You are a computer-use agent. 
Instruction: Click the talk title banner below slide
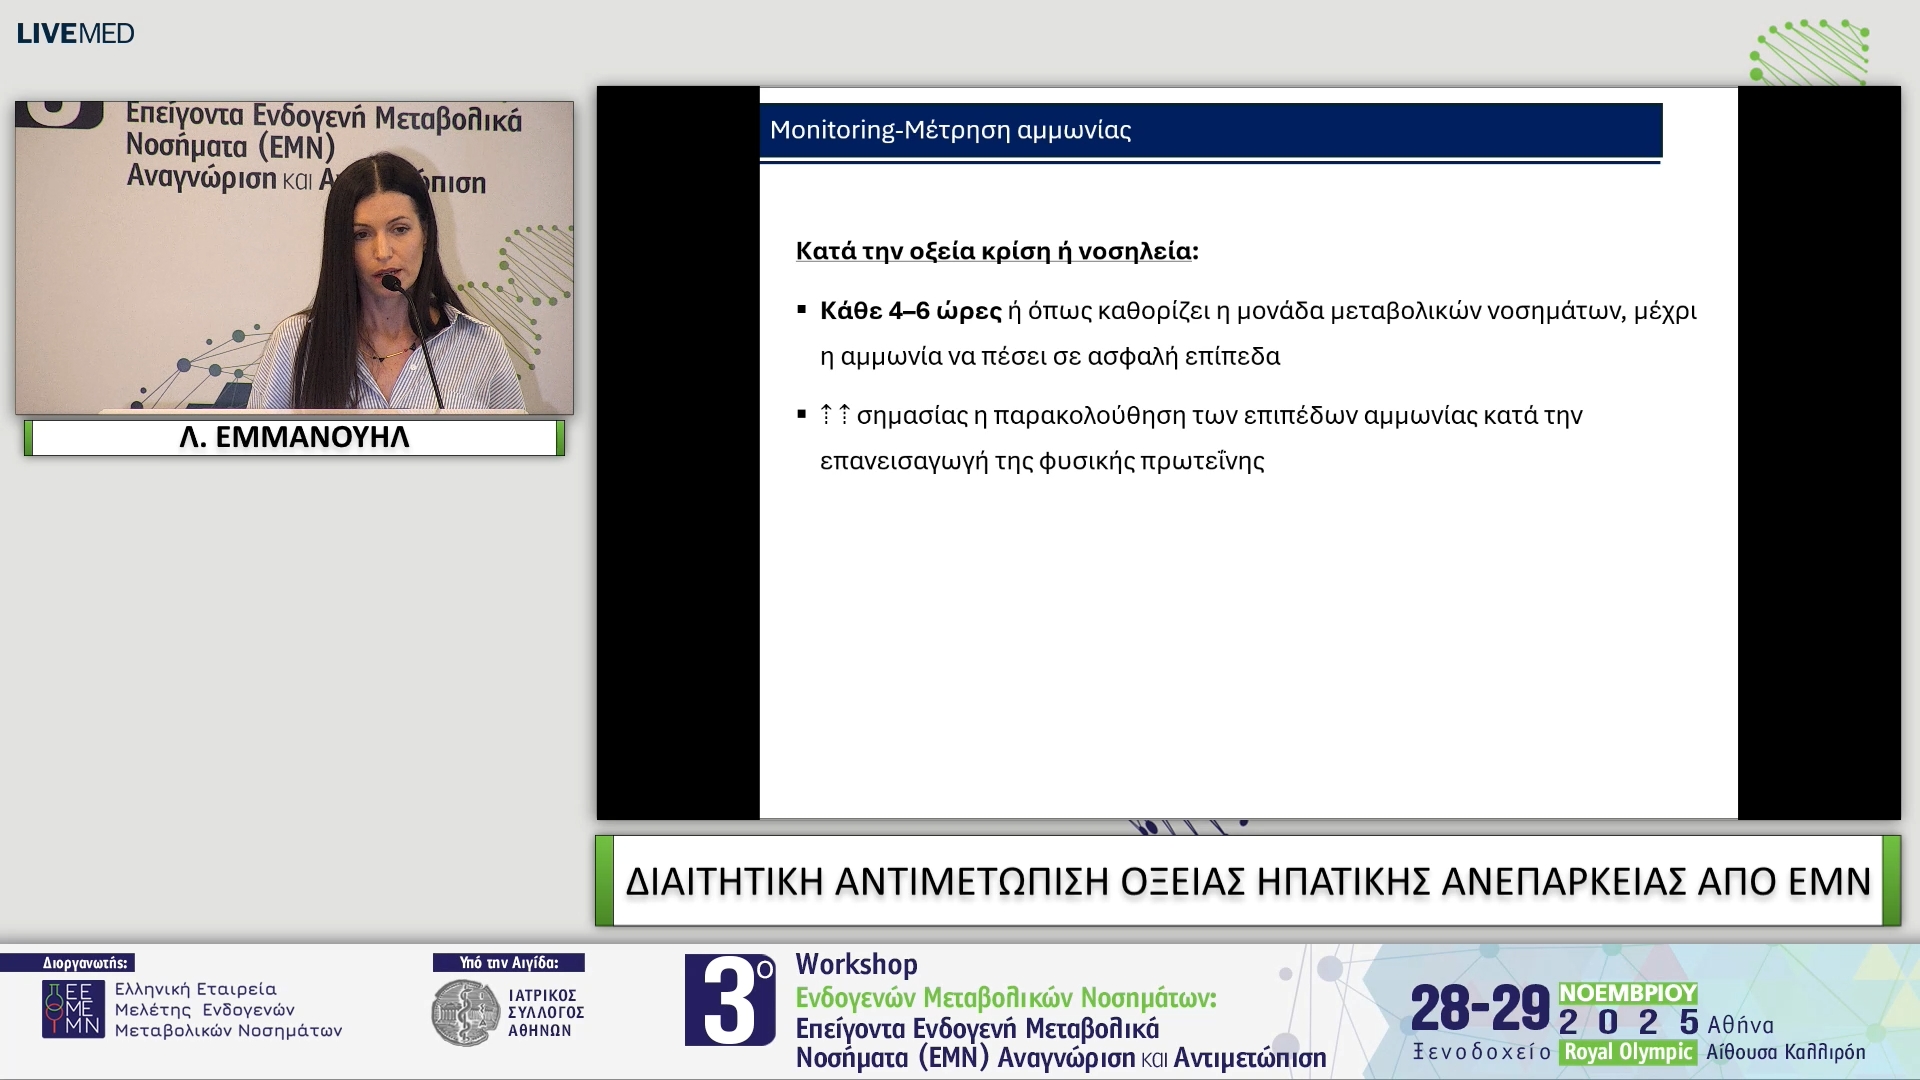[x=1247, y=881]
